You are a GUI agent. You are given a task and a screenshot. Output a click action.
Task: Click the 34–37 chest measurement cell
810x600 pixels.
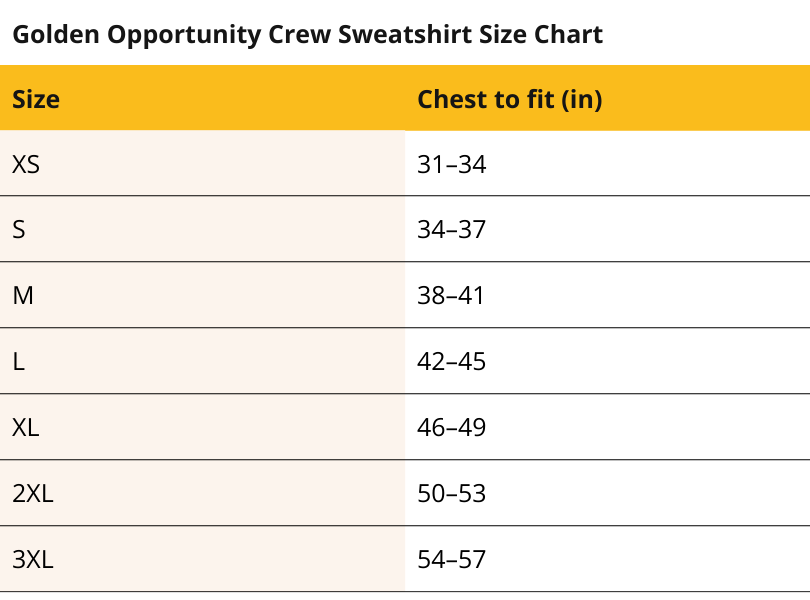[x=451, y=230]
